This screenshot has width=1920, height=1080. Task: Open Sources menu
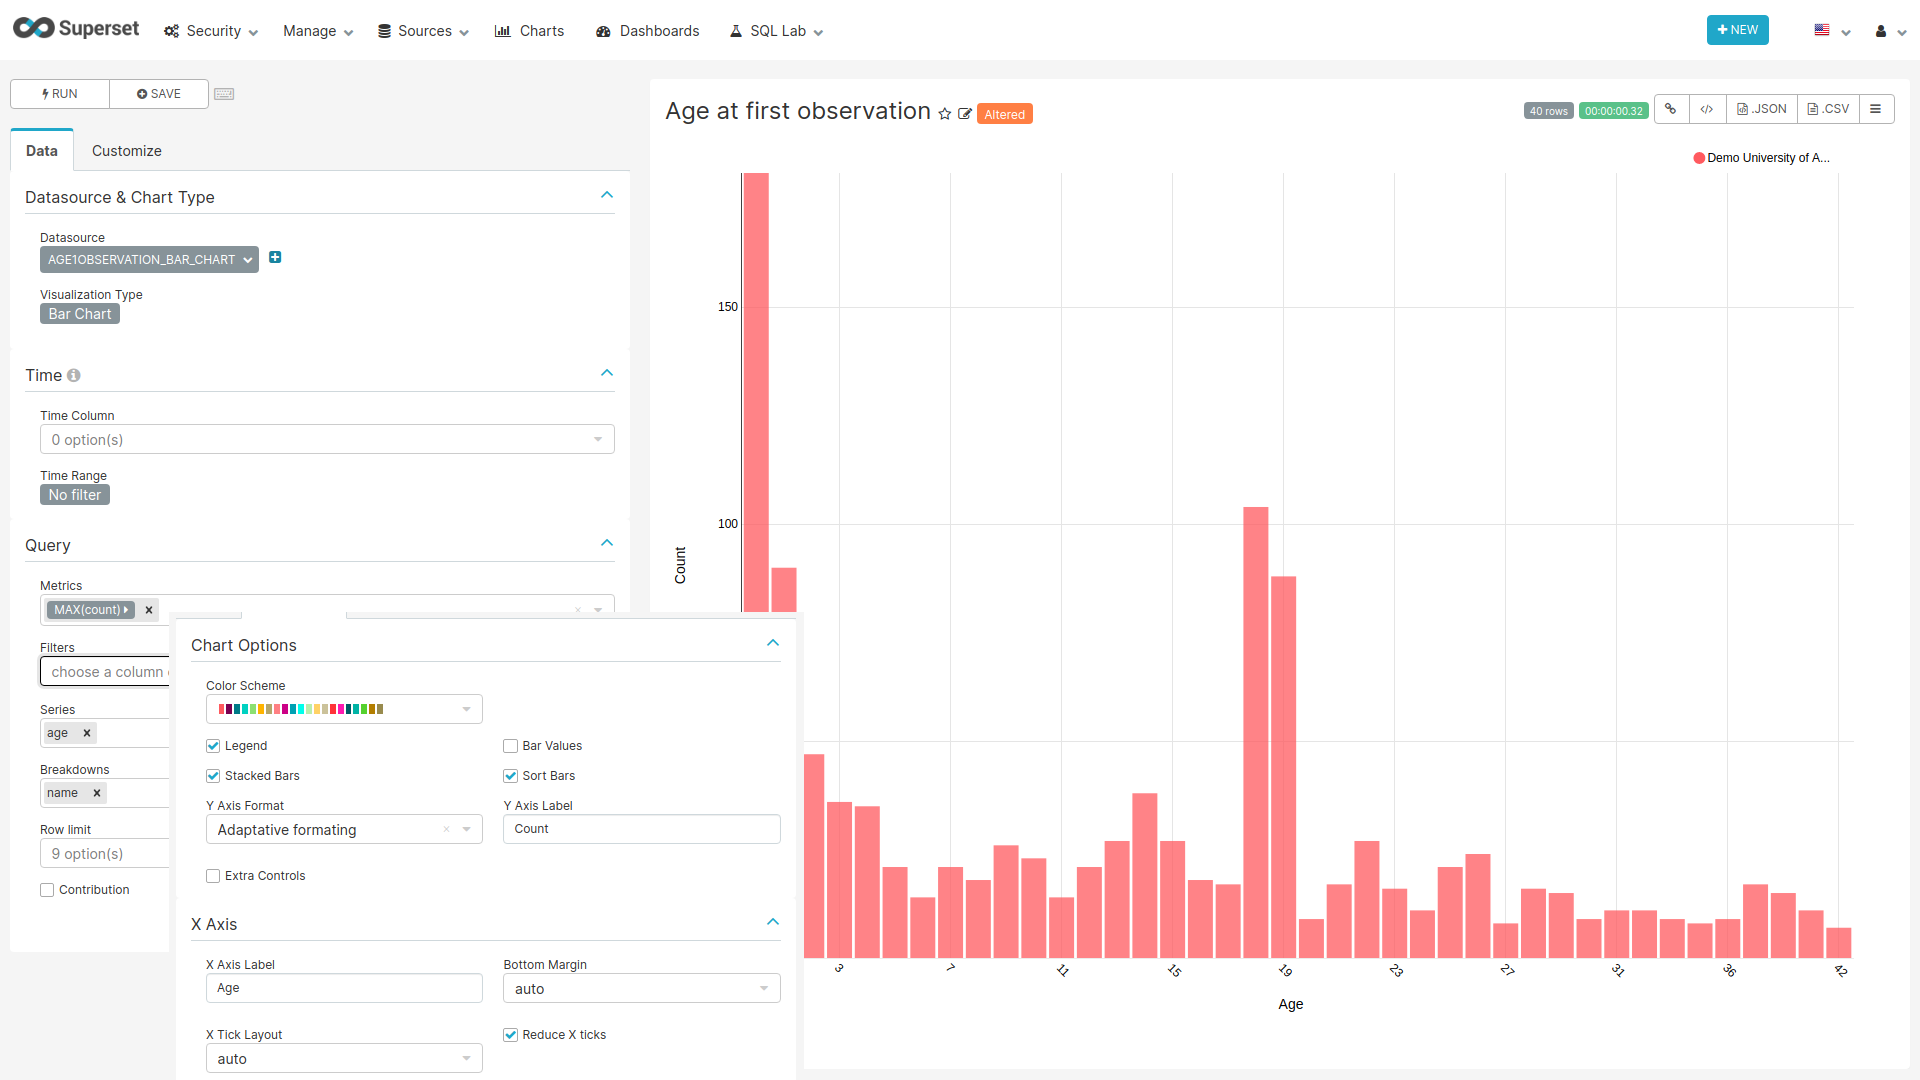[x=423, y=31]
